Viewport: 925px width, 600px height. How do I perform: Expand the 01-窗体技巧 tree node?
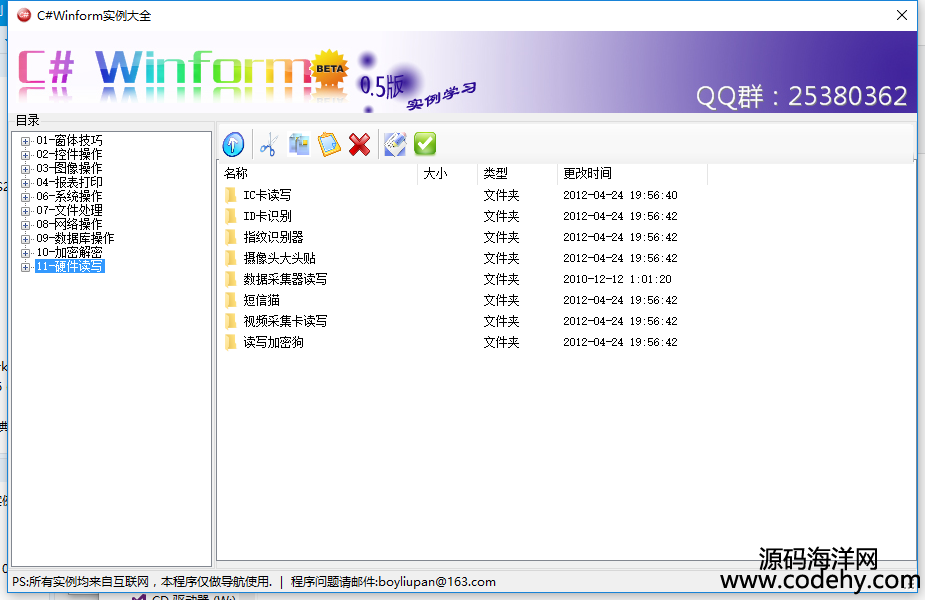tap(25, 141)
